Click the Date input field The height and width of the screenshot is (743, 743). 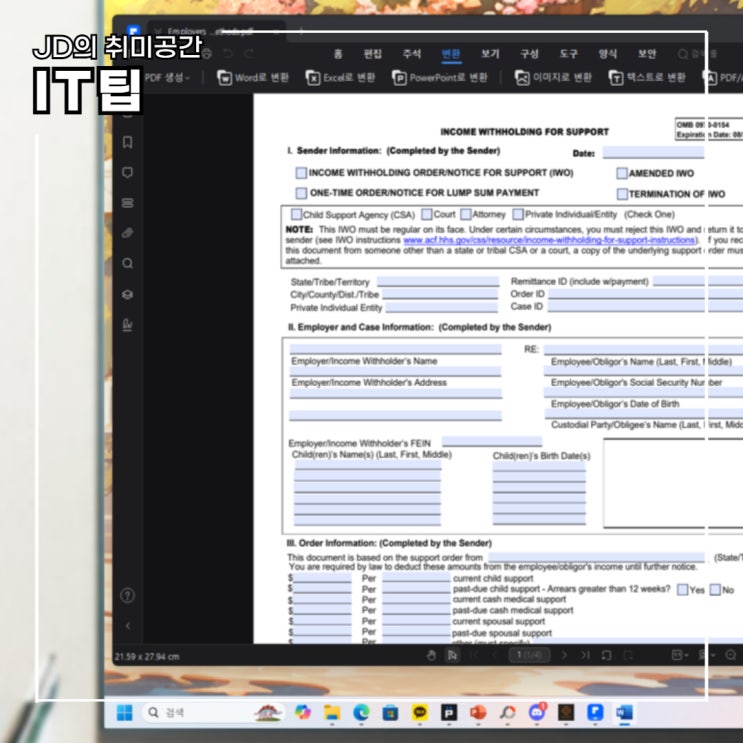click(x=652, y=153)
